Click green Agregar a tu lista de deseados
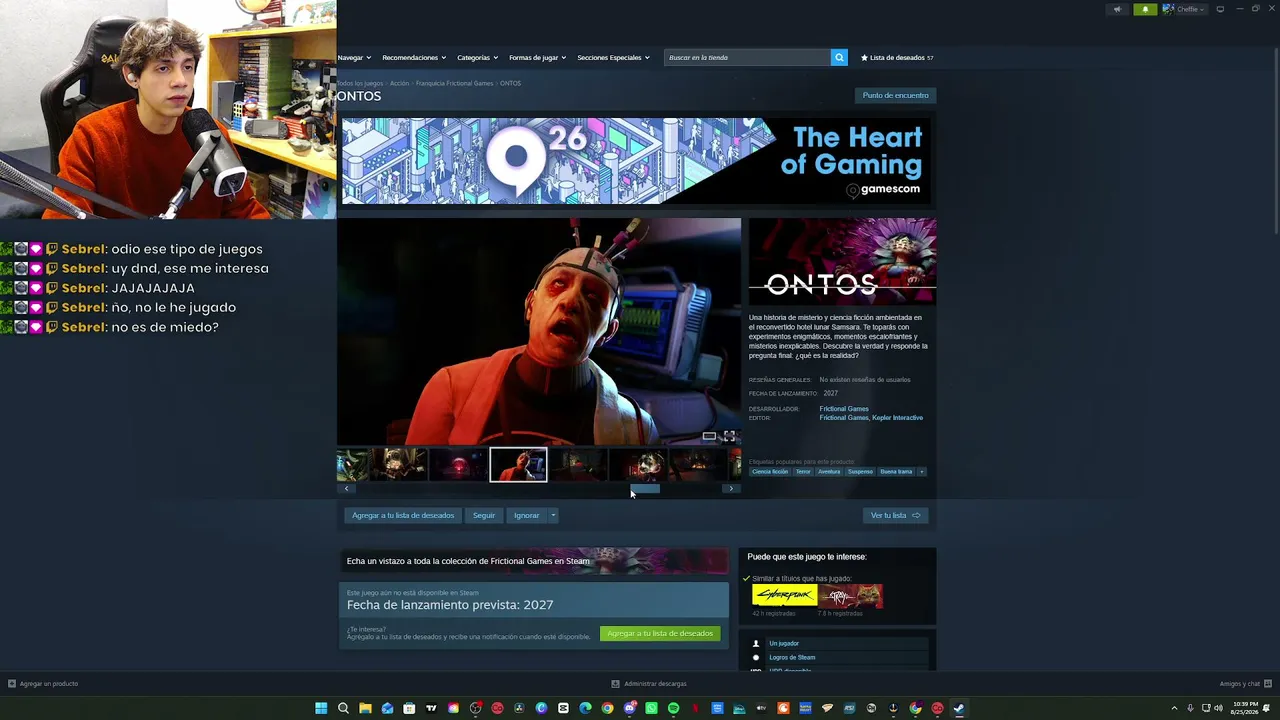Viewport: 1280px width, 720px height. [x=660, y=633]
